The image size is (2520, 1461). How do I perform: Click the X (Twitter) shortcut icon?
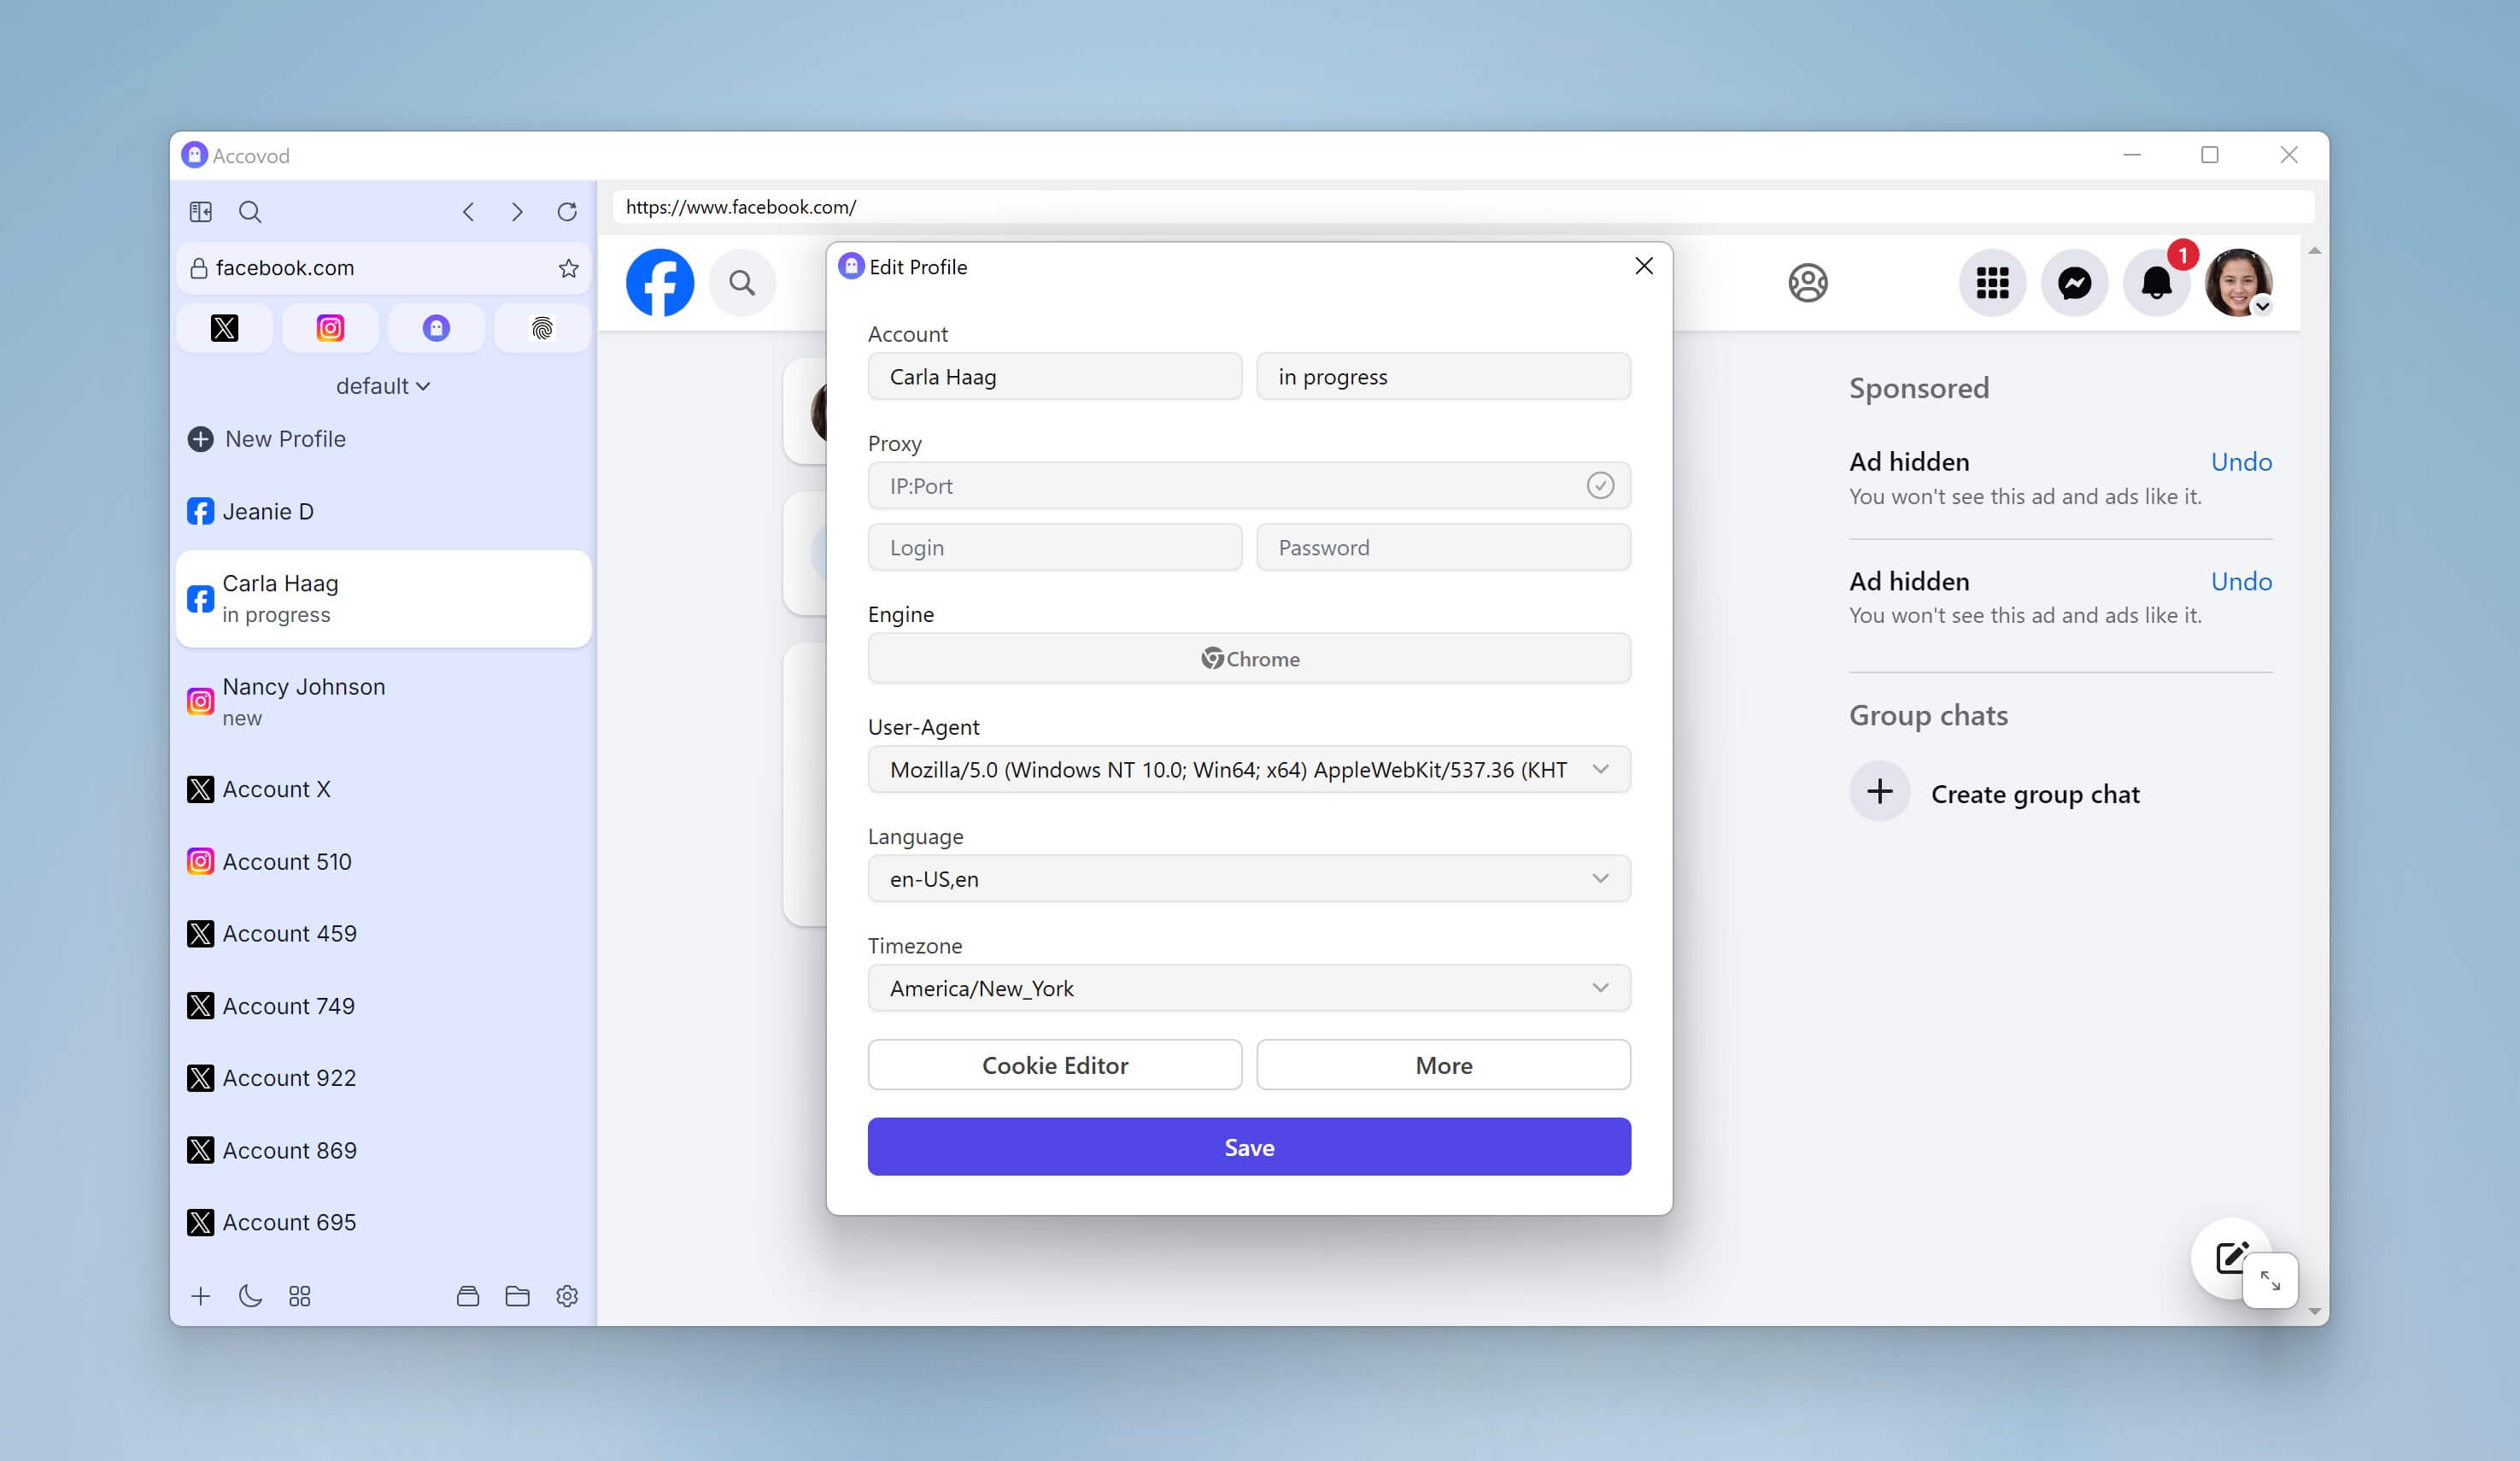[224, 328]
